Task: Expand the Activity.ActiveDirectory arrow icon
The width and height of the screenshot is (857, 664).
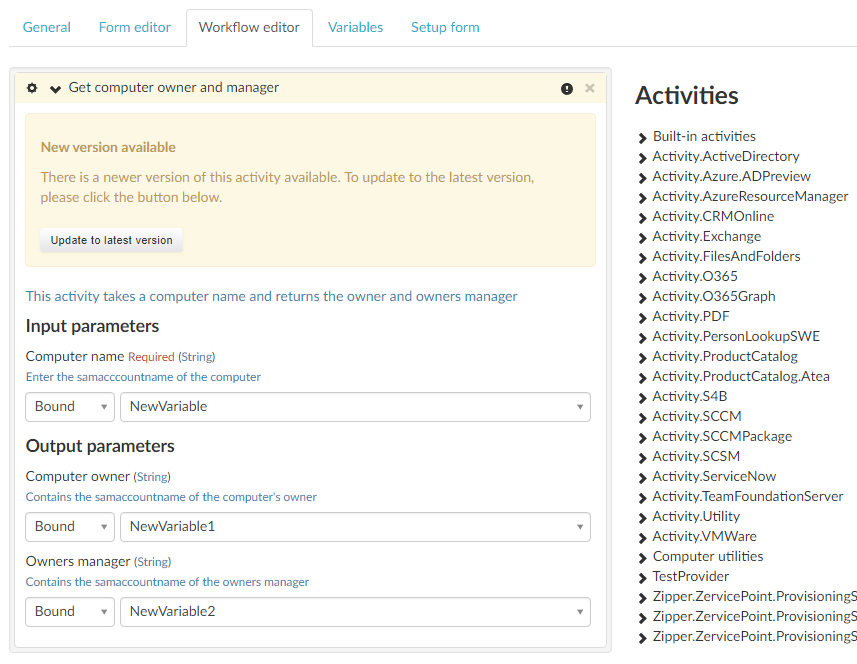Action: click(642, 157)
